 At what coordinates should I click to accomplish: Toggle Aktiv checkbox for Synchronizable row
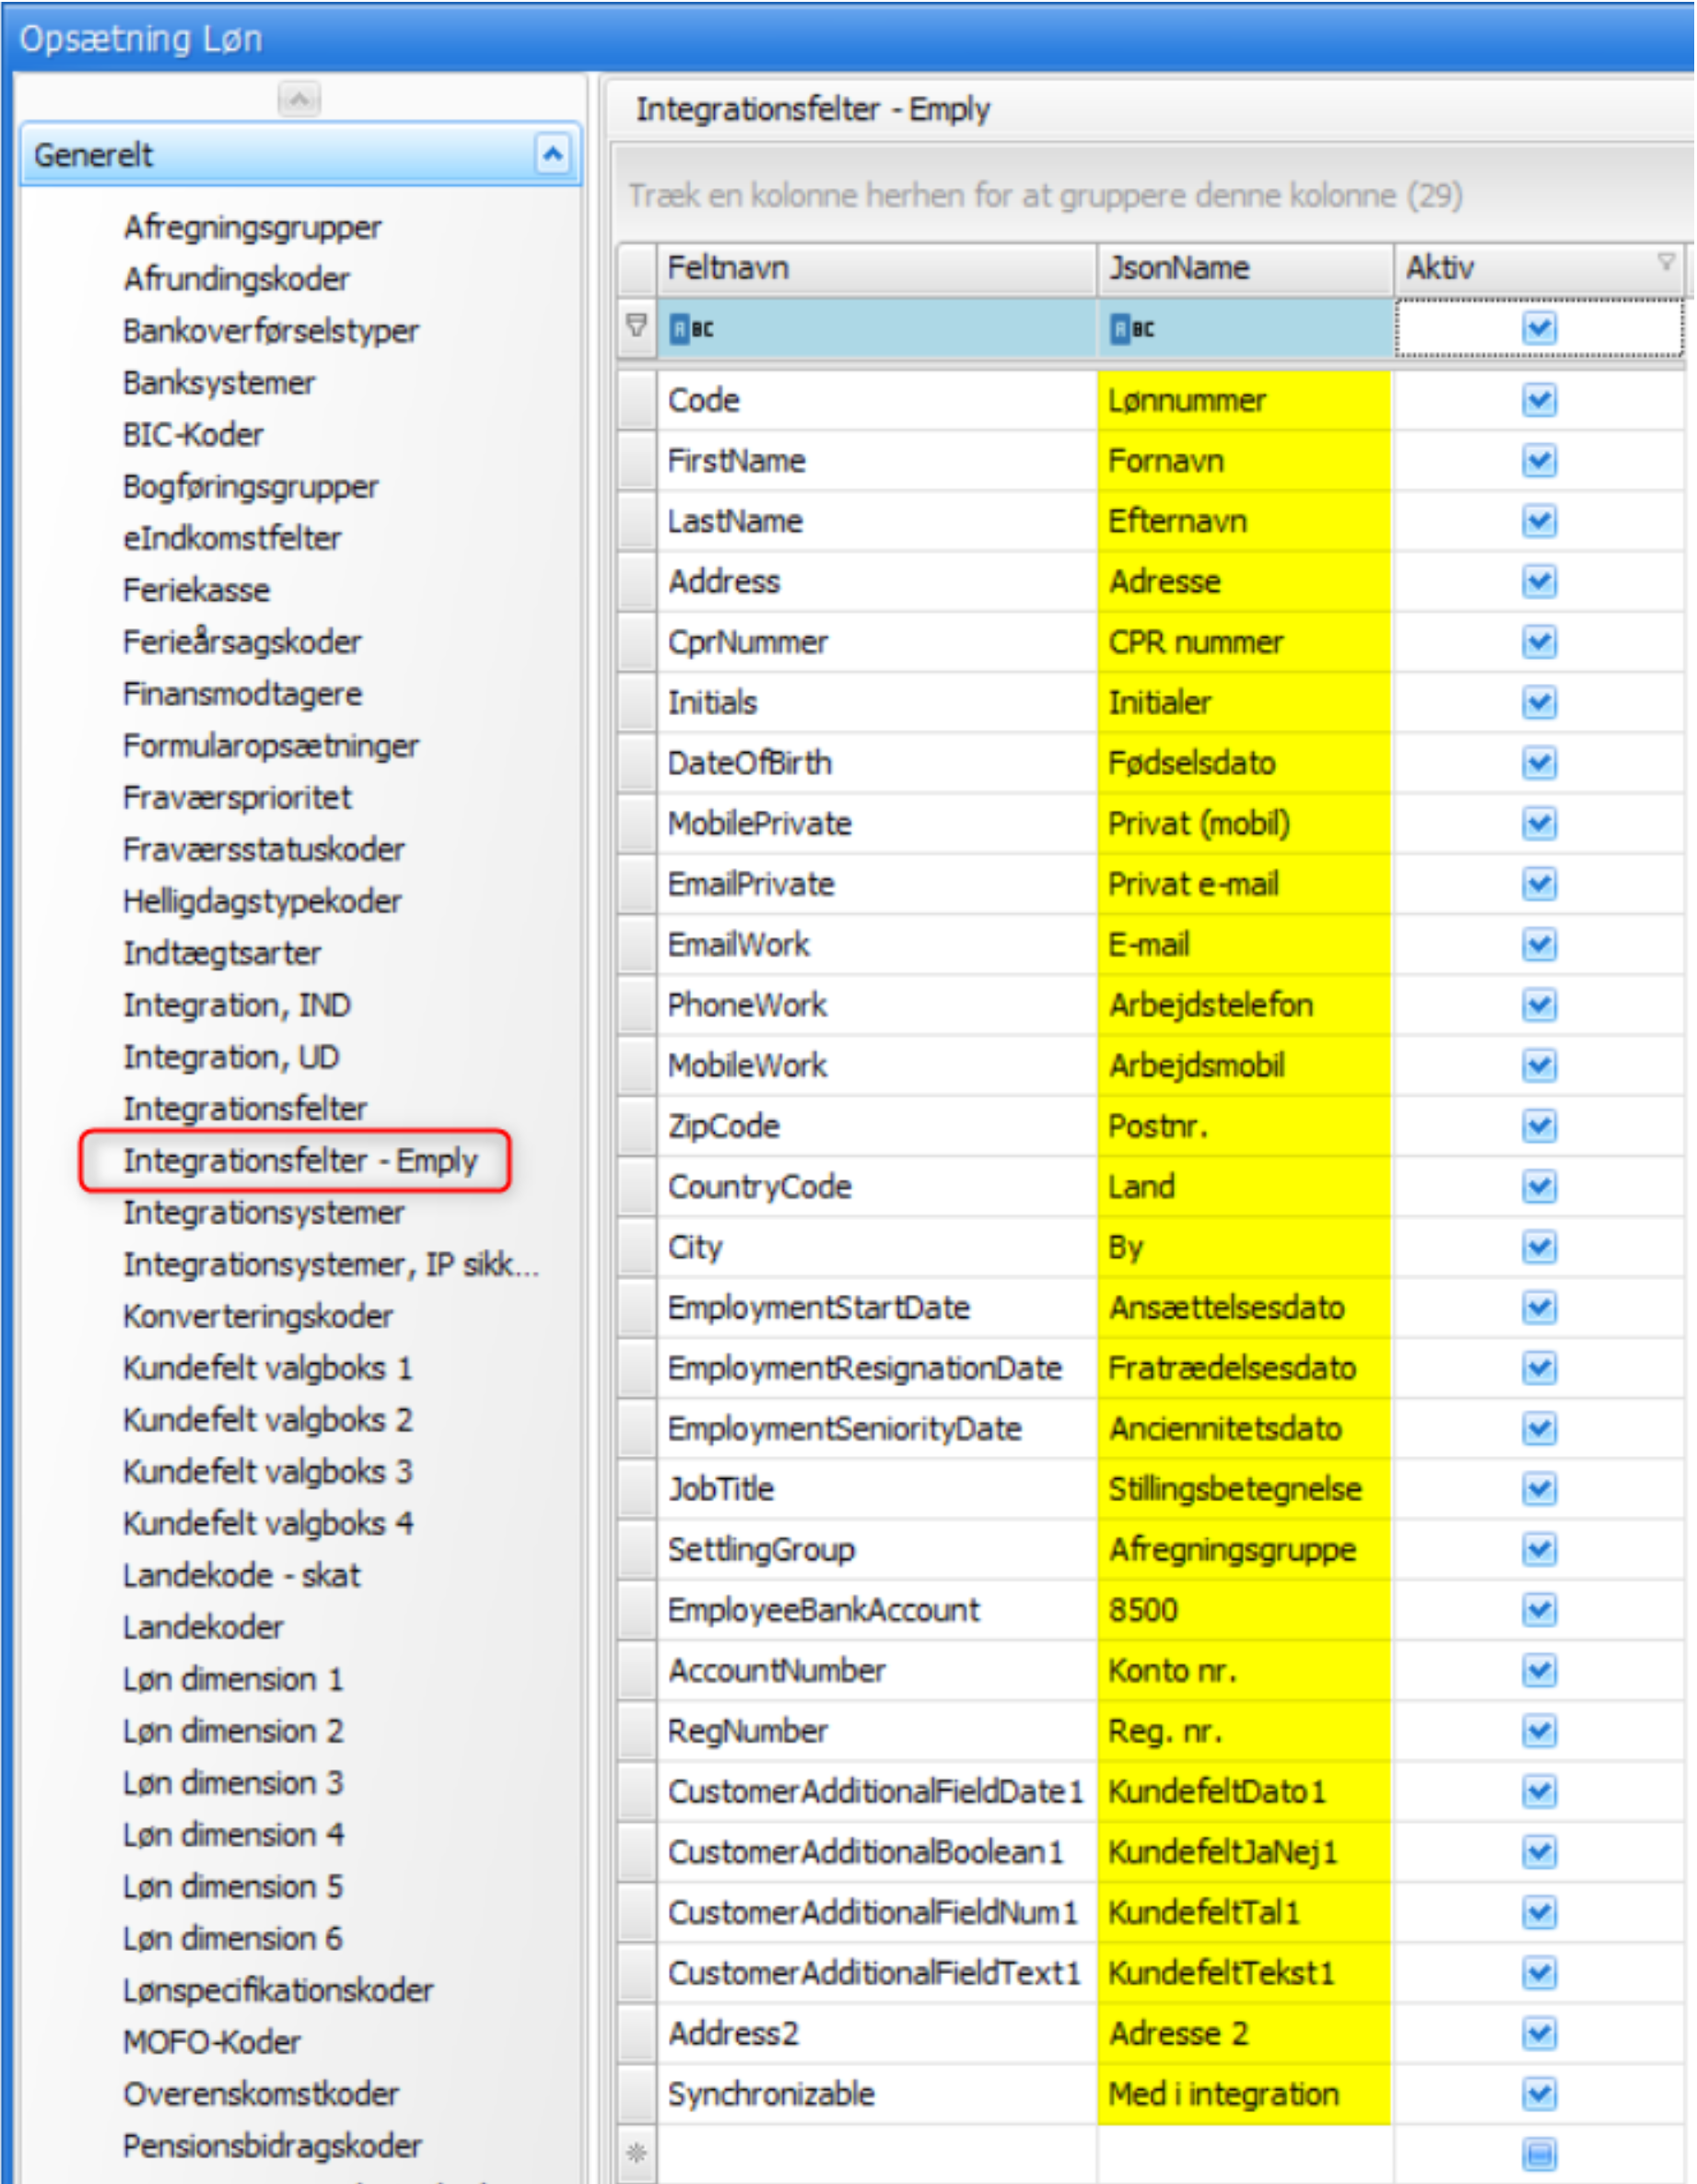click(x=1539, y=2093)
